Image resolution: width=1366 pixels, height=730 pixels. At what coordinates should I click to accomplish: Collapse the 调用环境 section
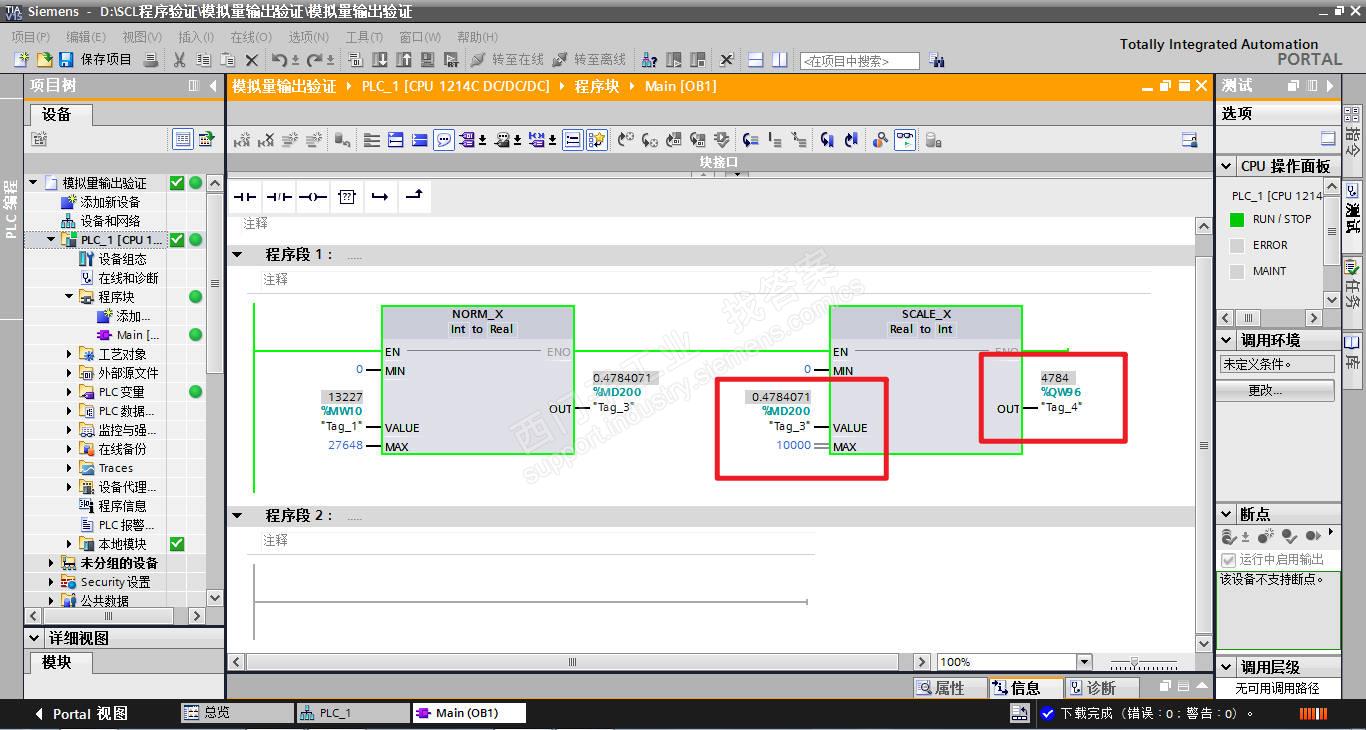click(x=1227, y=340)
